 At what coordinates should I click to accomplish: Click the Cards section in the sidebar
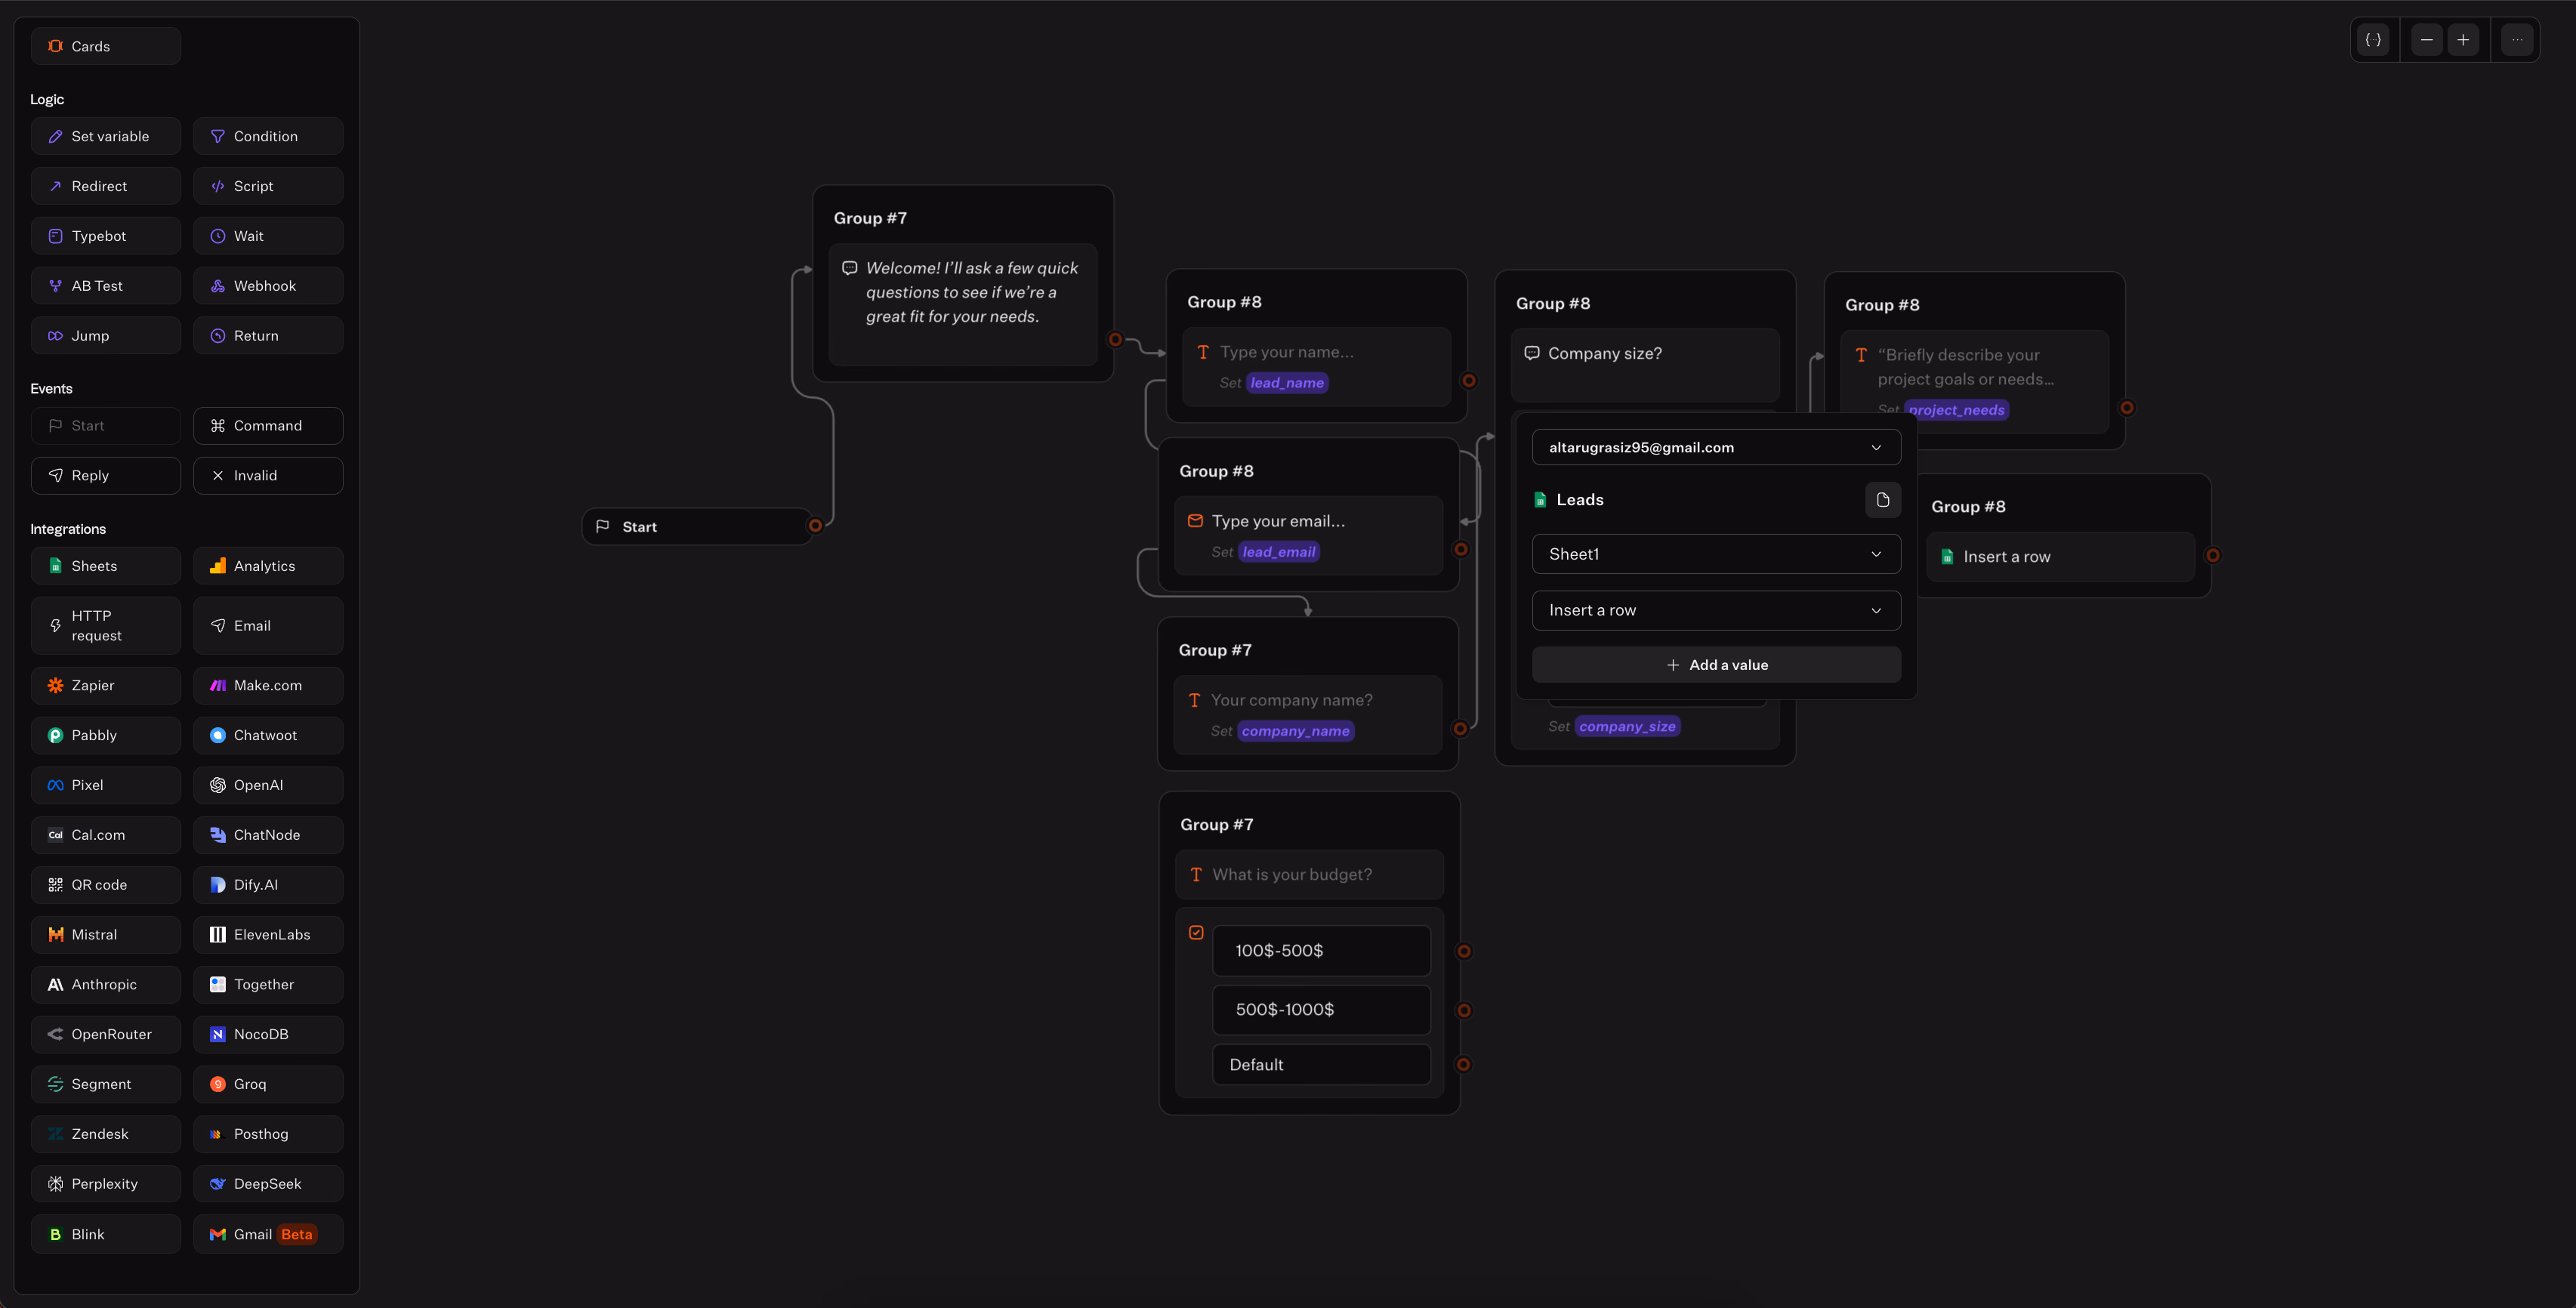[105, 46]
